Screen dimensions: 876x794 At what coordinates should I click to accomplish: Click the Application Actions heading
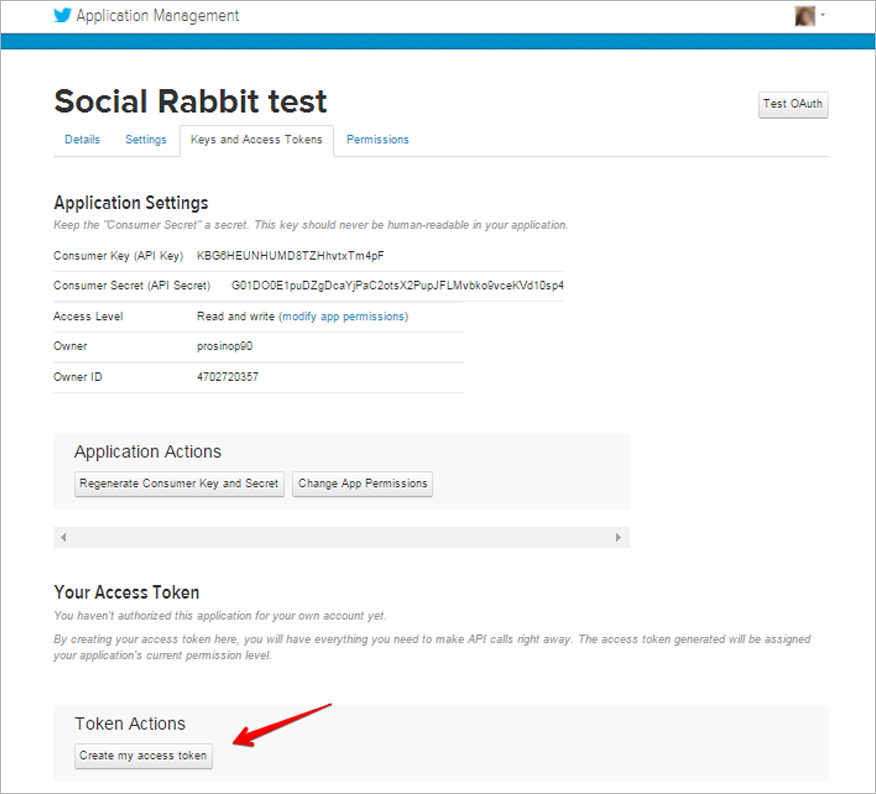tap(148, 451)
